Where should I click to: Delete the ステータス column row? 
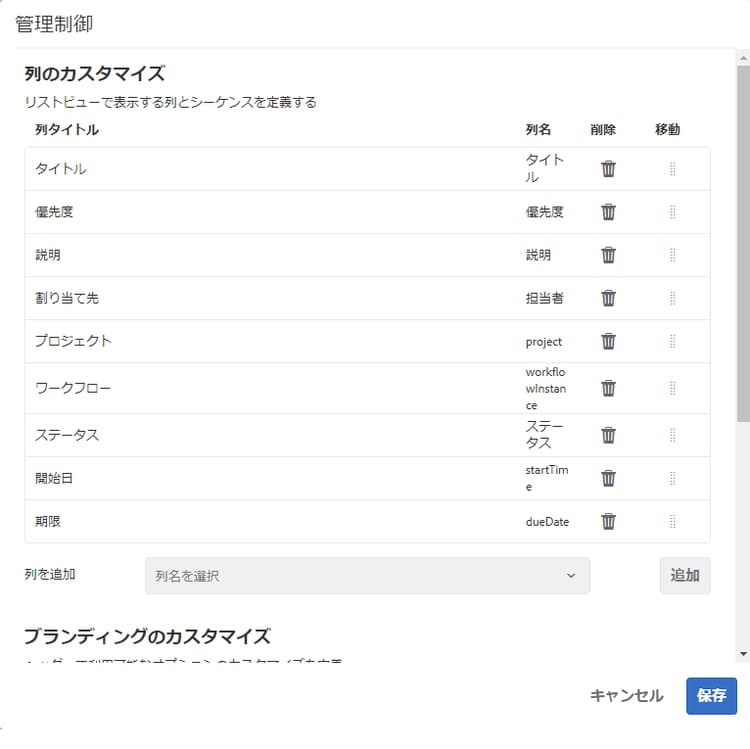608,435
